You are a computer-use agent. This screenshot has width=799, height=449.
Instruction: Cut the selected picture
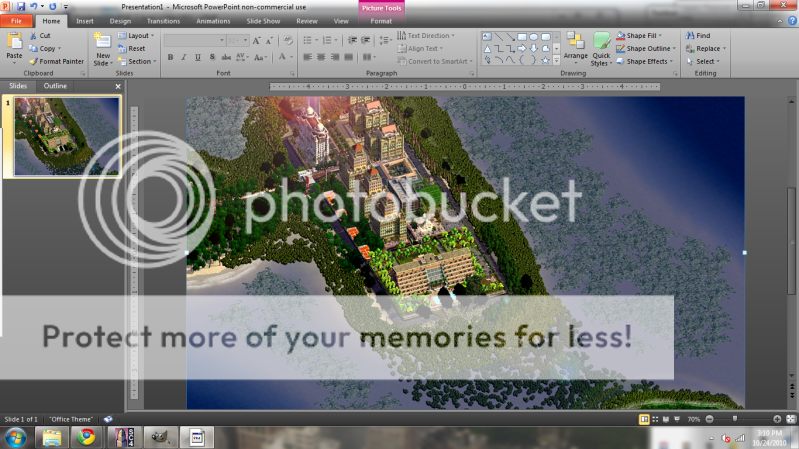coord(40,36)
